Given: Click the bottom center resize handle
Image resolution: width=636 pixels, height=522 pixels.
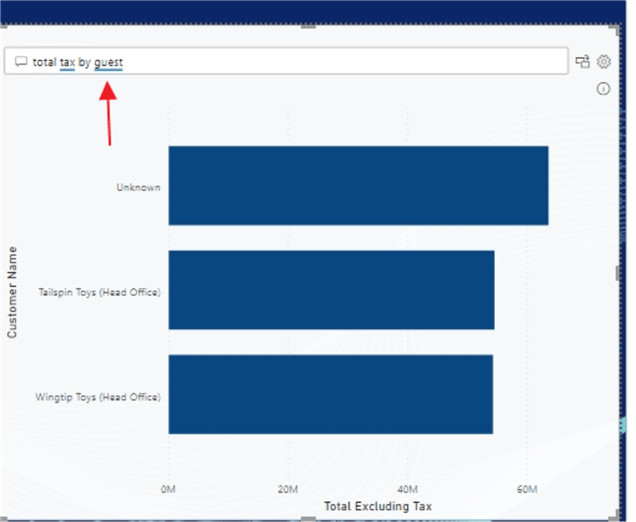Looking at the screenshot, I should tap(308, 519).
